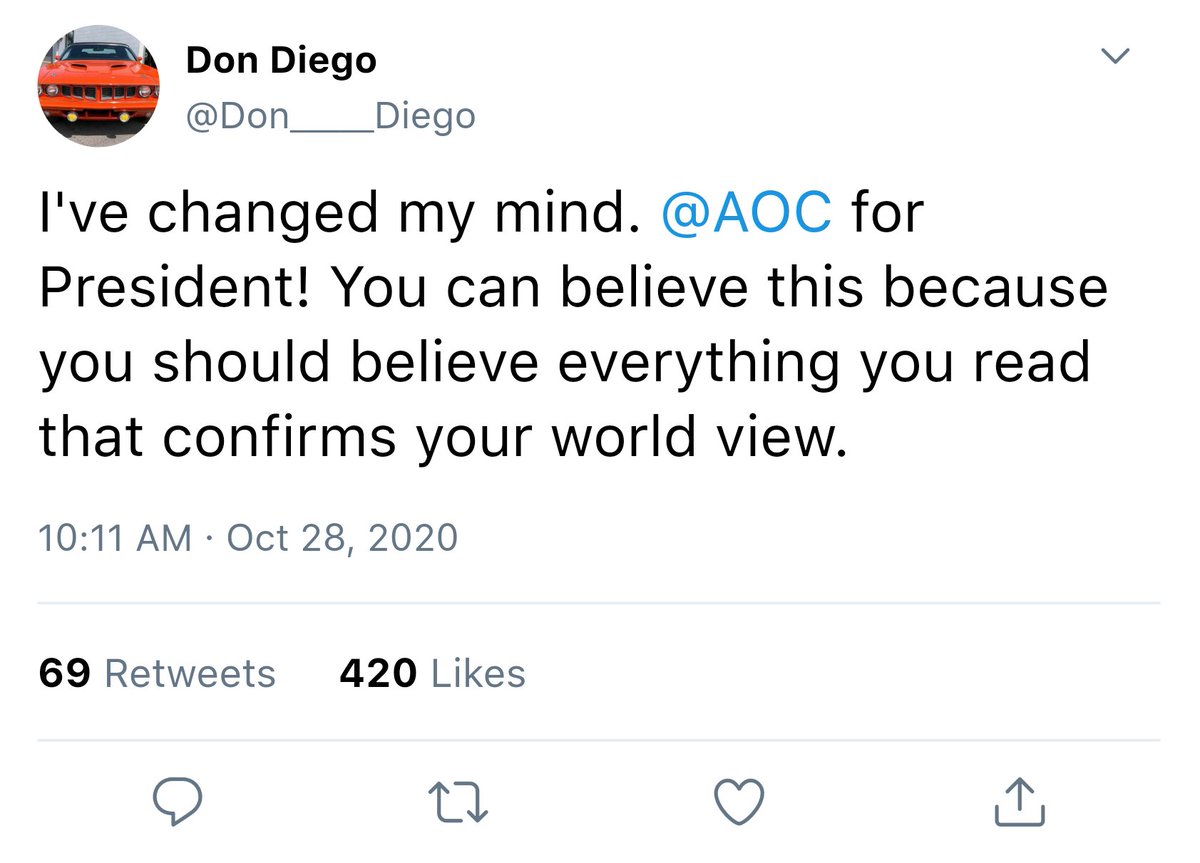Image resolution: width=1200 pixels, height=863 pixels.
Task: Retweet the post with the retweet arrows icon
Action: tap(459, 802)
